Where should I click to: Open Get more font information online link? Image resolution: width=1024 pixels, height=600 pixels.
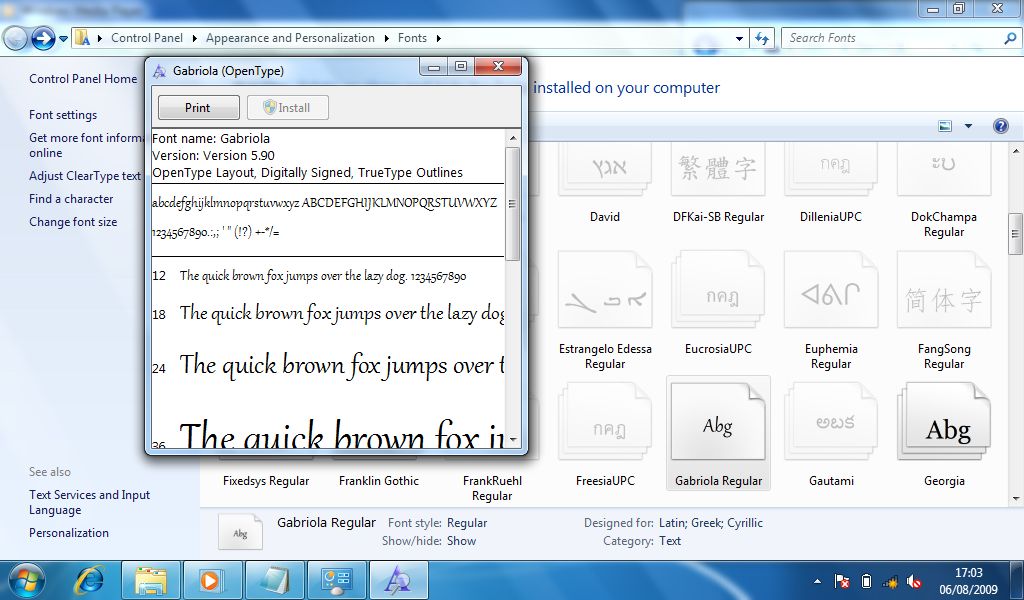coord(86,145)
